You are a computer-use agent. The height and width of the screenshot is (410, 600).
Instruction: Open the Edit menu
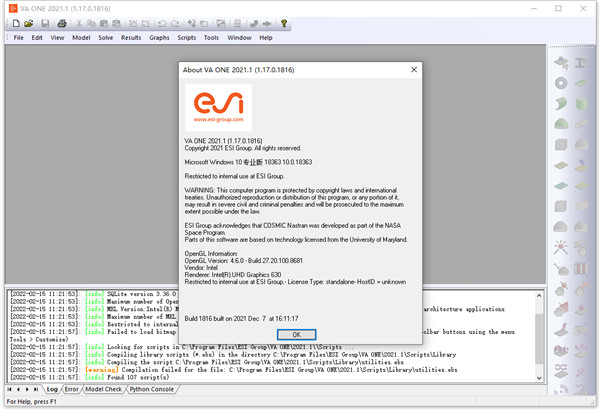(x=37, y=38)
